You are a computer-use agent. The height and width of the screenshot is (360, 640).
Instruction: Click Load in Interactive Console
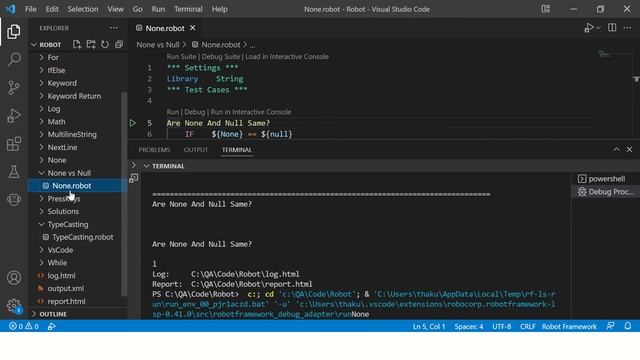pos(287,57)
